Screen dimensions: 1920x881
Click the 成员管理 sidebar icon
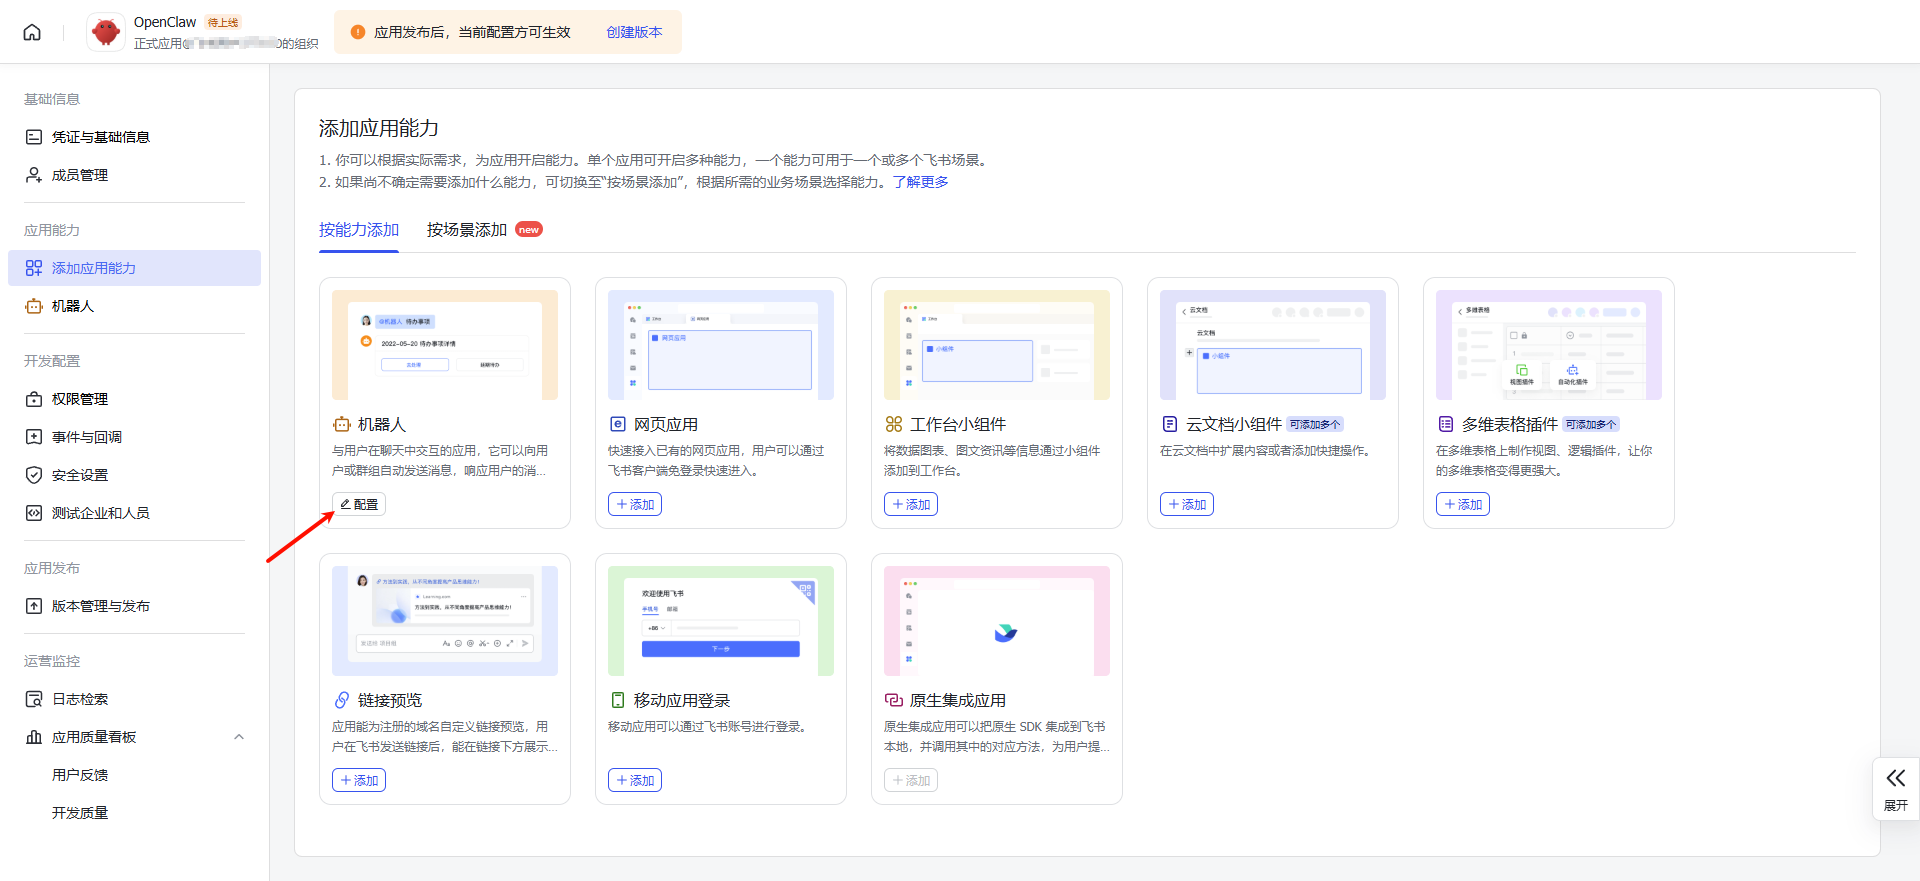tap(34, 175)
